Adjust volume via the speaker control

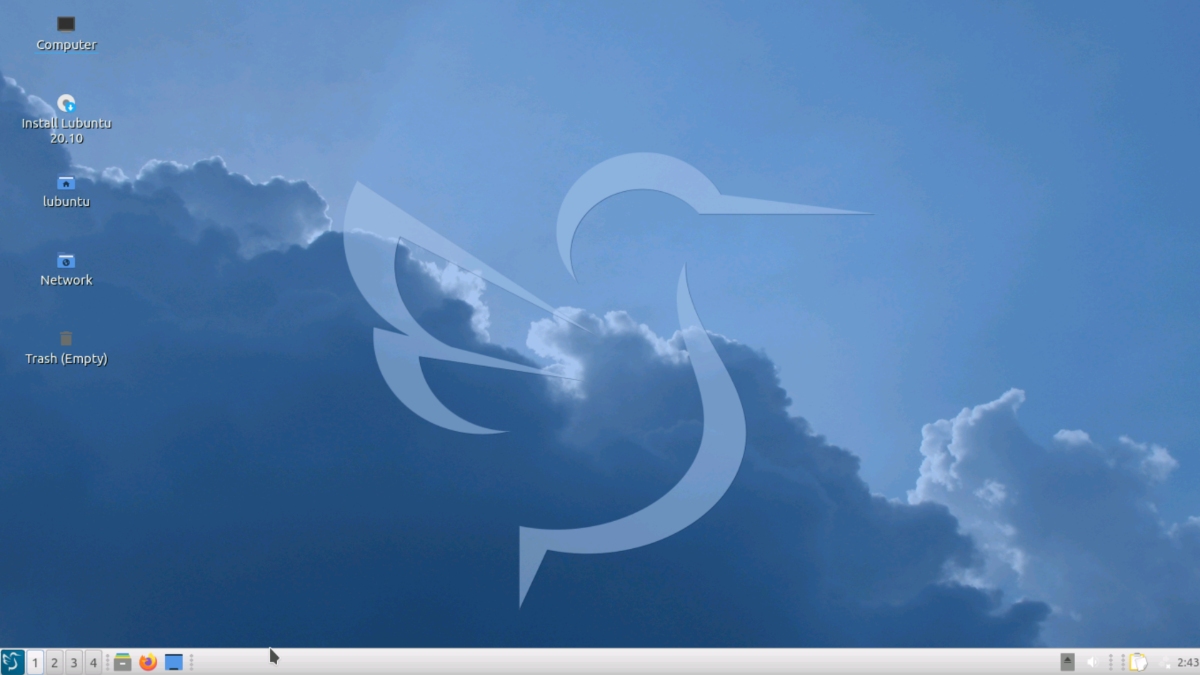[x=1092, y=661]
